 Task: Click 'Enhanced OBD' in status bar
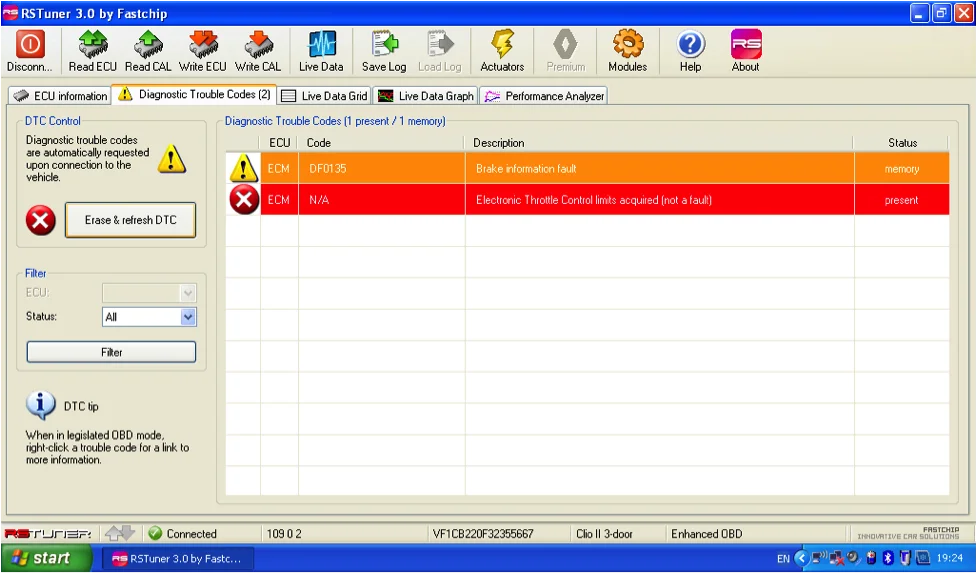click(x=706, y=534)
